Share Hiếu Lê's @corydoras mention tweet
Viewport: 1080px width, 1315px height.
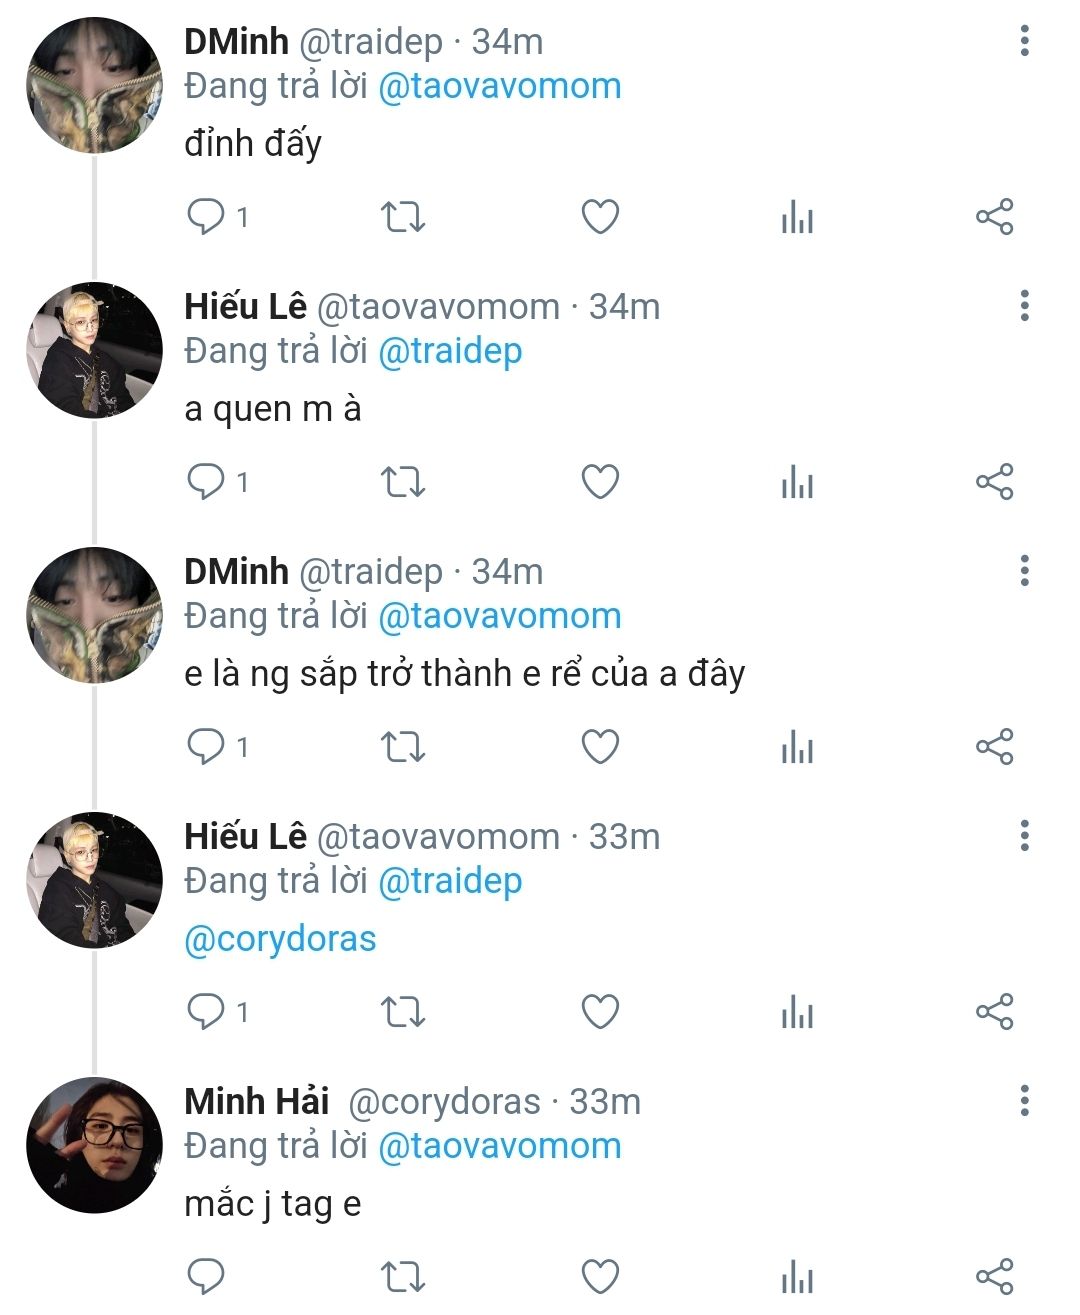pyautogui.click(x=994, y=1012)
